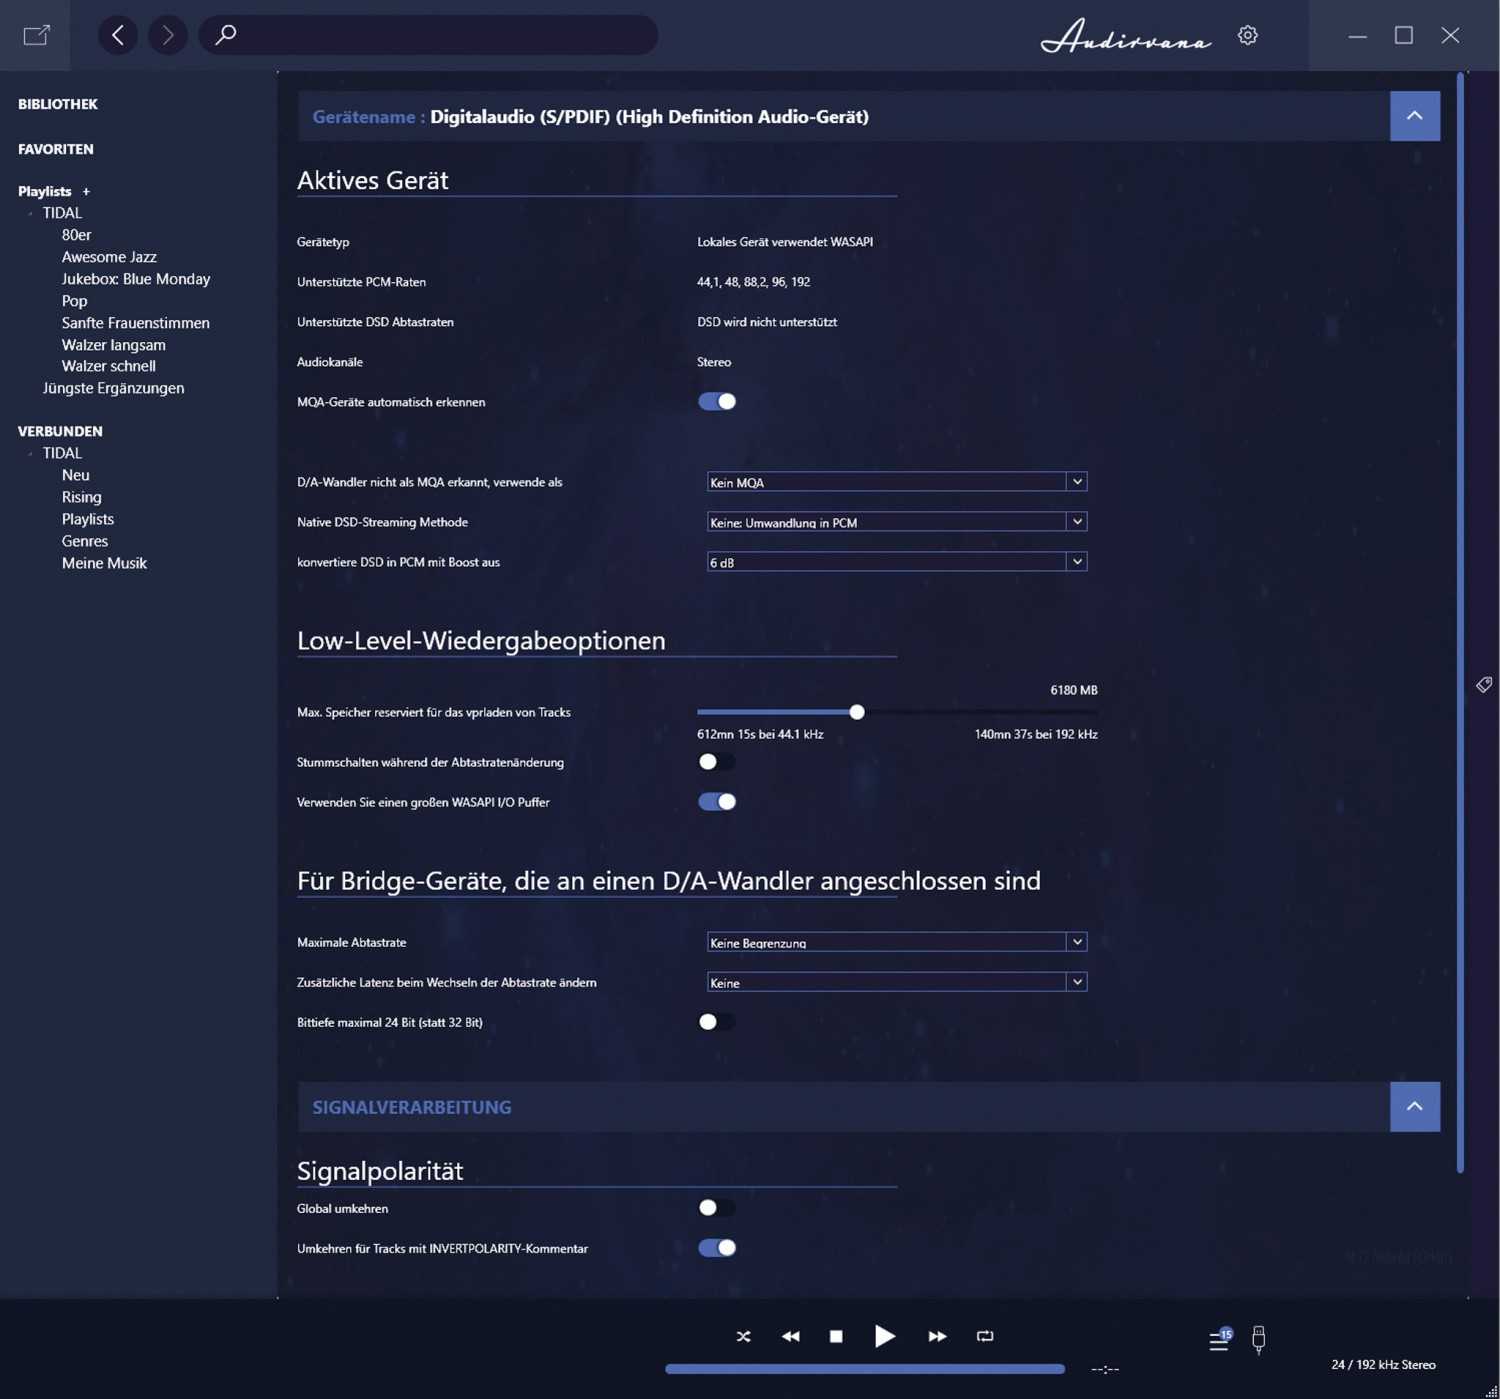Viewport: 1500px width, 1399px height.
Task: Open Jüngste Ergänzungen
Action: click(113, 388)
